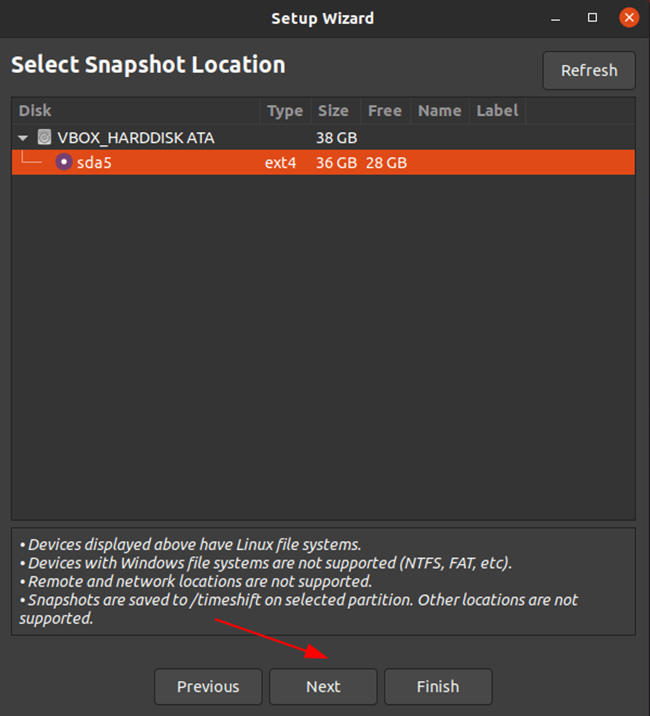Select the VBOX_HARDDISK ATA disk row

pyautogui.click(x=323, y=137)
